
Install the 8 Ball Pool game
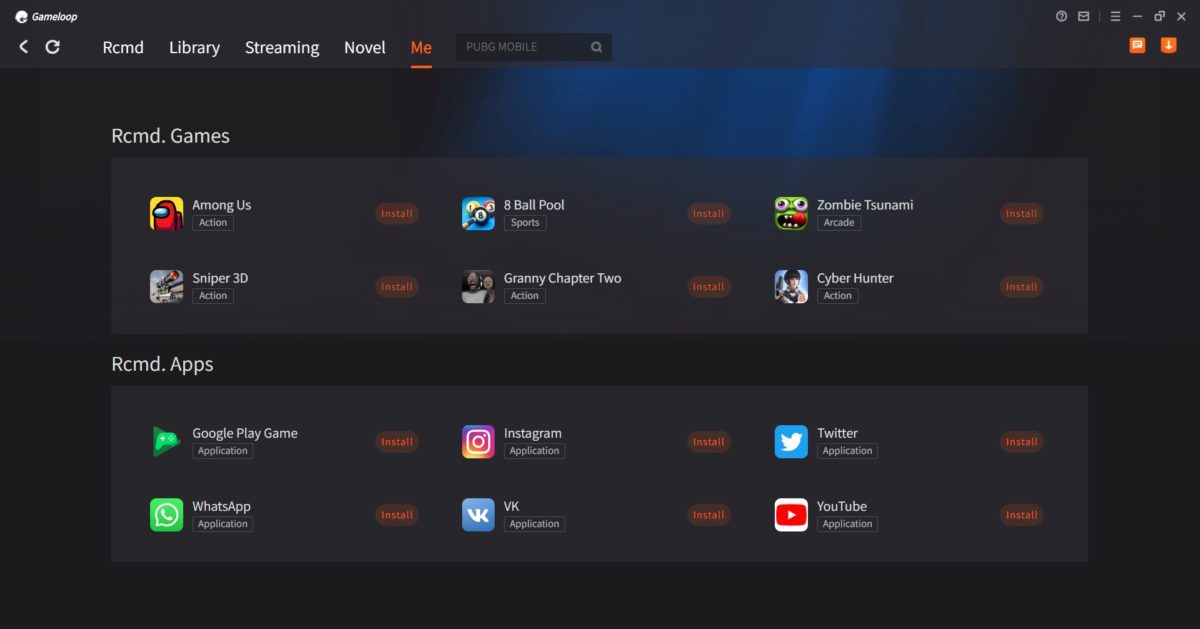708,213
